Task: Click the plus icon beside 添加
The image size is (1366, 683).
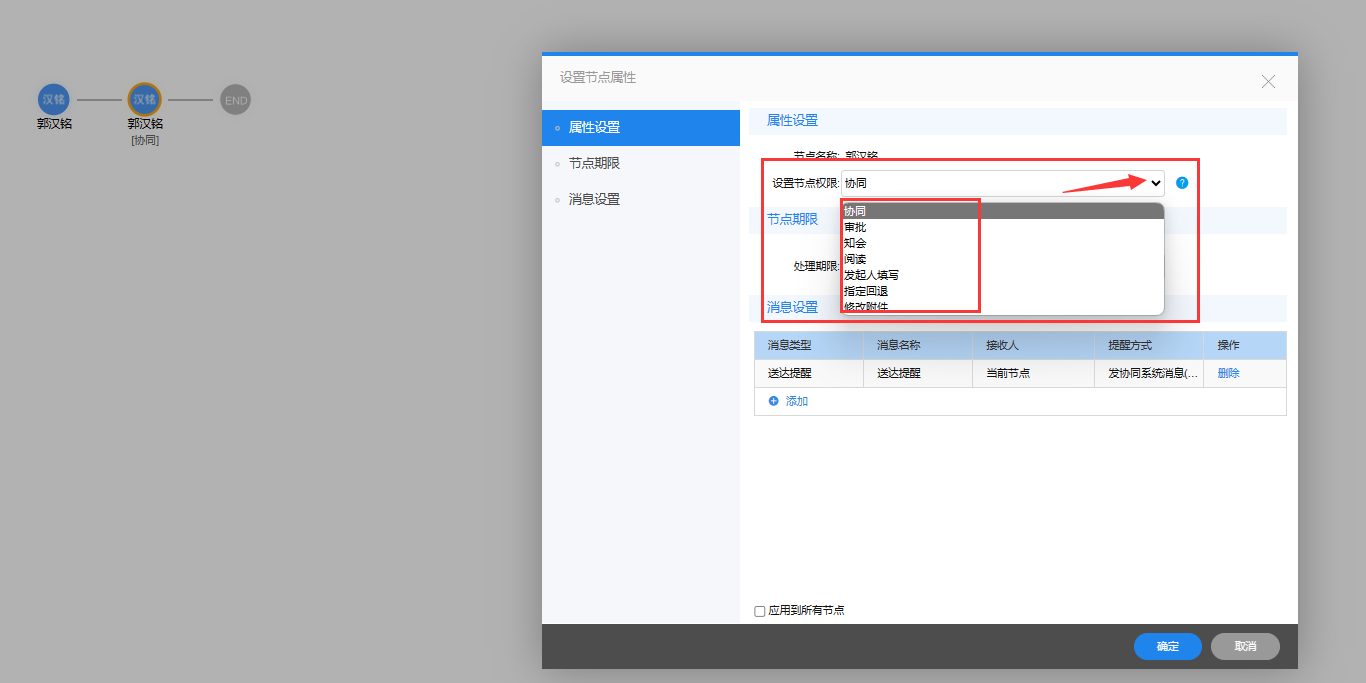Action: 773,401
